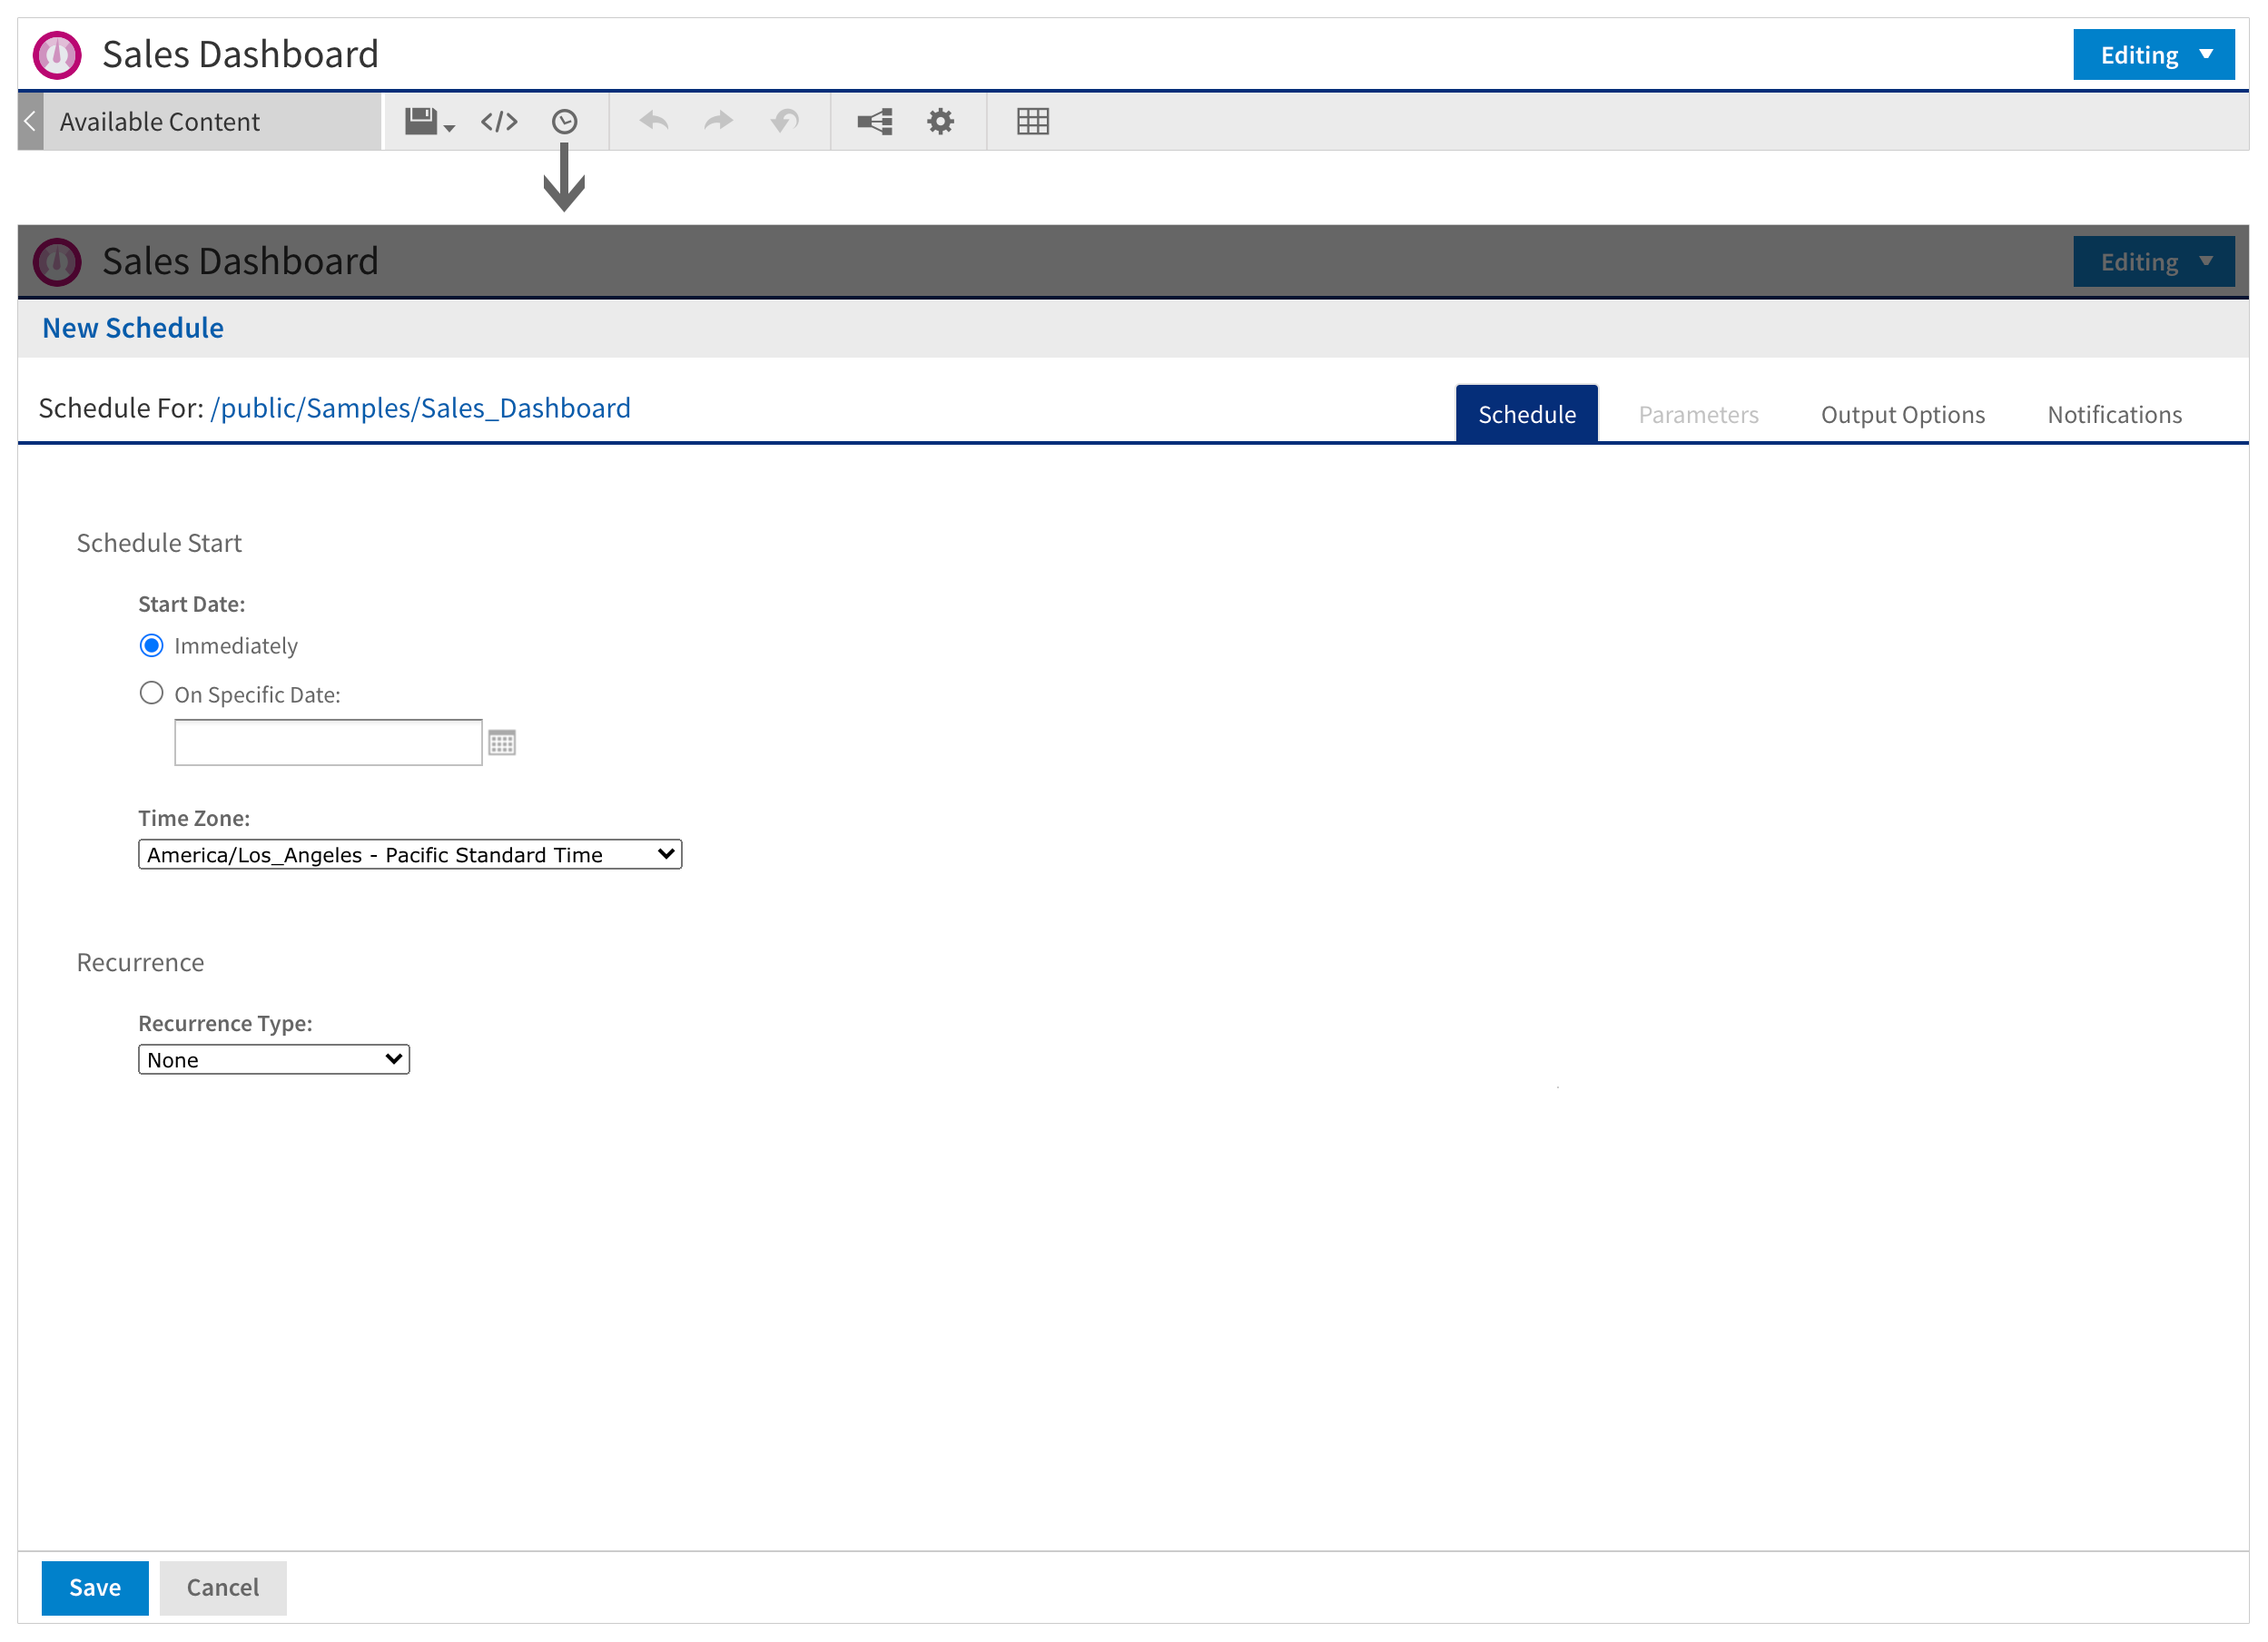Switch to the Schedule tab
The height and width of the screenshot is (1642, 2268).
pos(1526,413)
